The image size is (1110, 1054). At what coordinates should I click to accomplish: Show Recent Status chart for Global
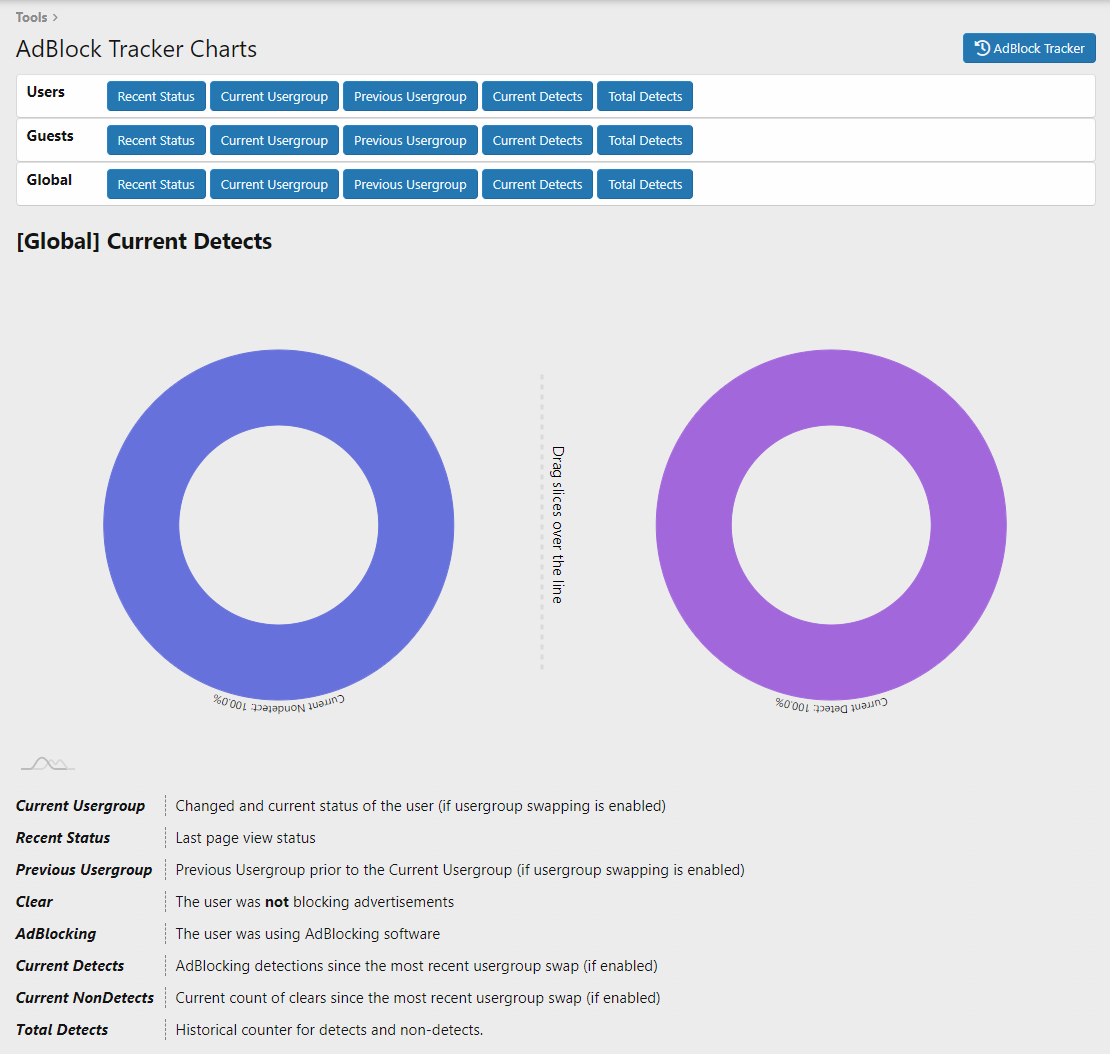156,185
